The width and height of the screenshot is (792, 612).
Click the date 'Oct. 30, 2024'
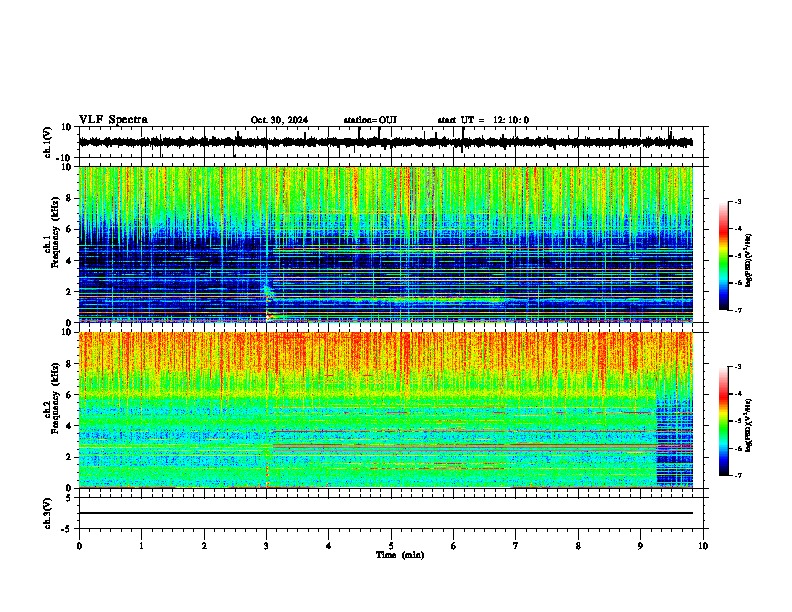pyautogui.click(x=279, y=120)
